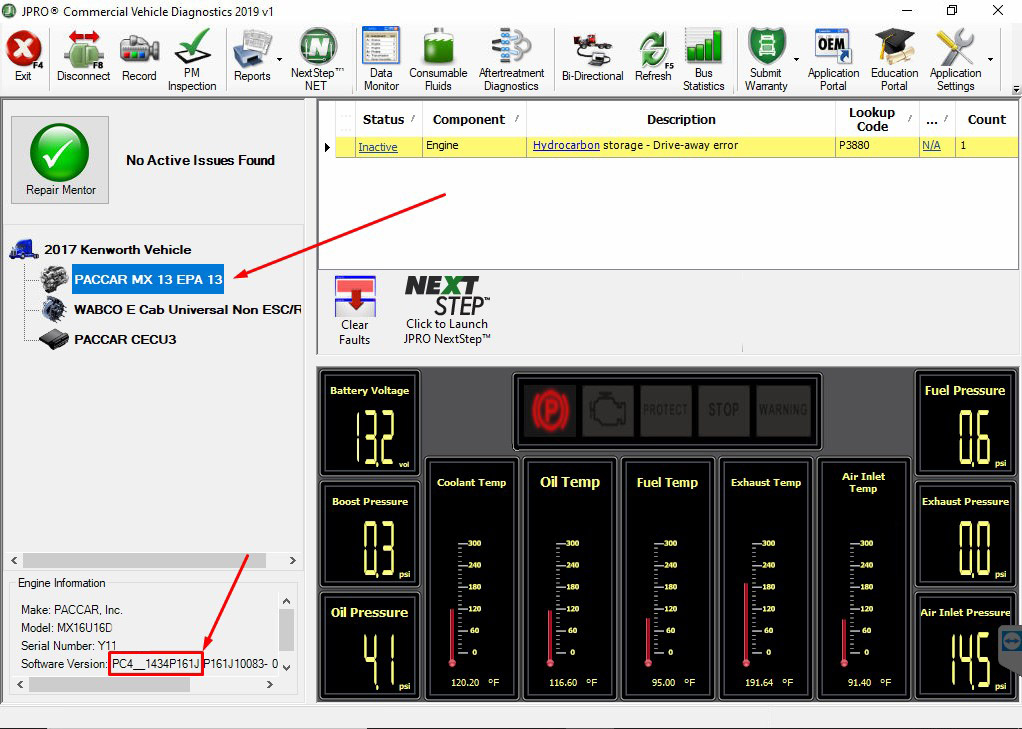This screenshot has height=729, width=1022.
Task: Click the check engine lamp indicator
Action: (607, 410)
